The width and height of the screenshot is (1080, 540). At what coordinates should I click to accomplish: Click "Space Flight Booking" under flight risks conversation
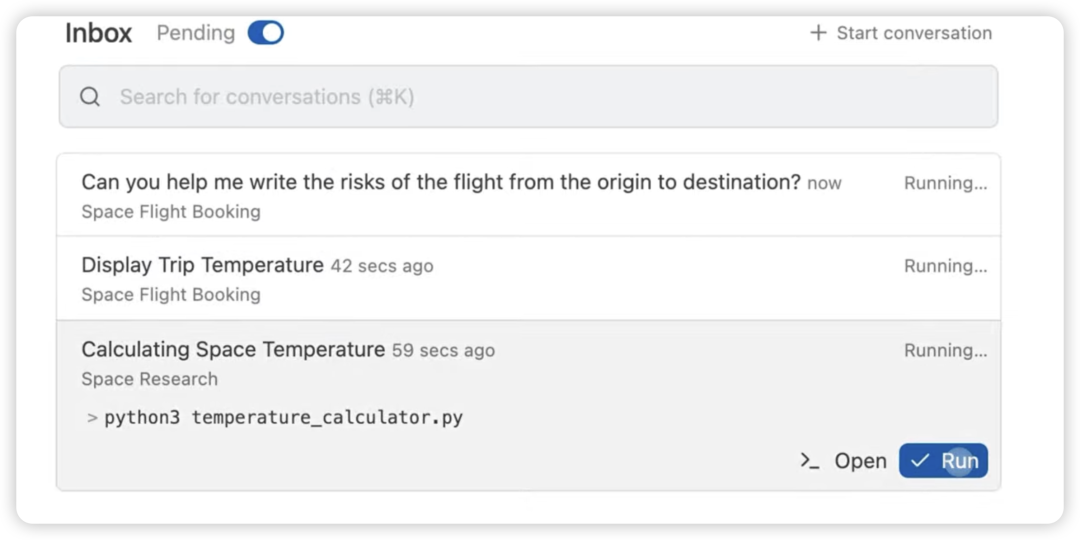click(x=171, y=212)
